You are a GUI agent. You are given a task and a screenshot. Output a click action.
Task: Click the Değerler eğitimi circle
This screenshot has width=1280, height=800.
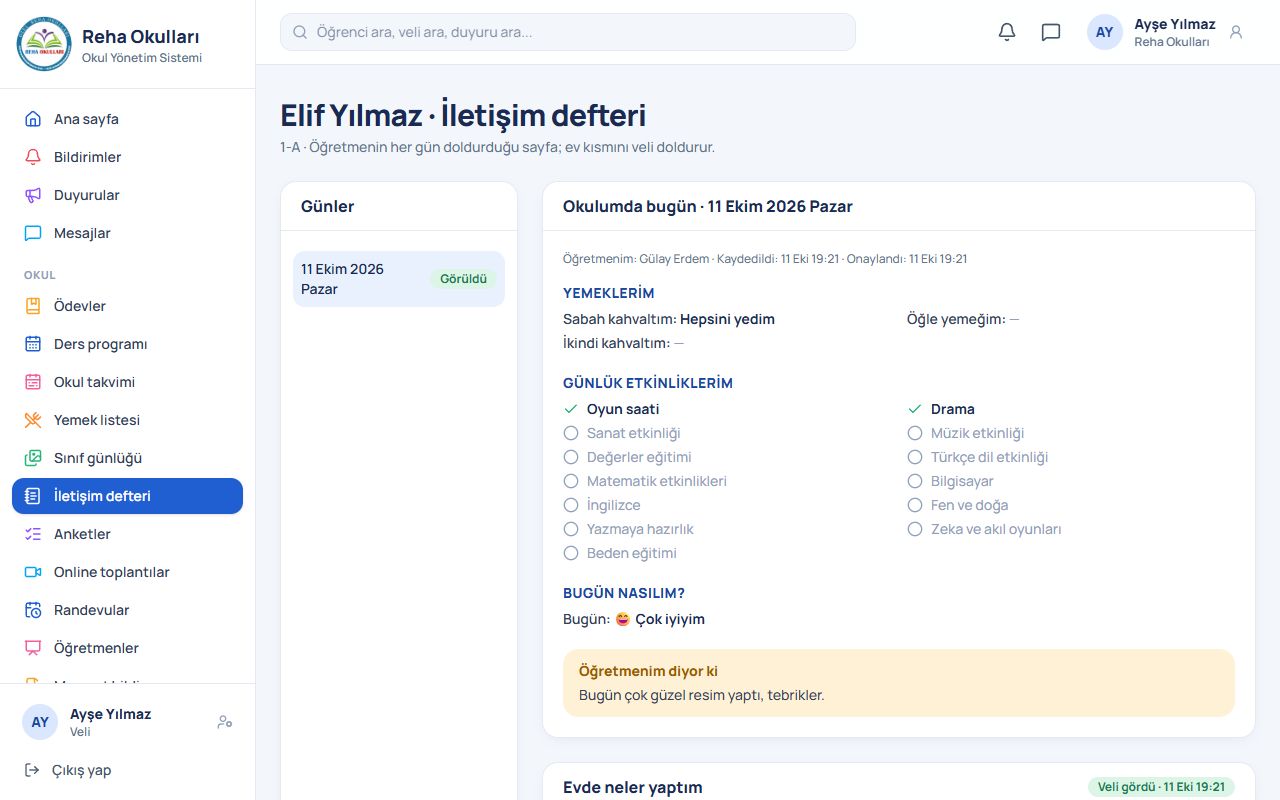[571, 457]
